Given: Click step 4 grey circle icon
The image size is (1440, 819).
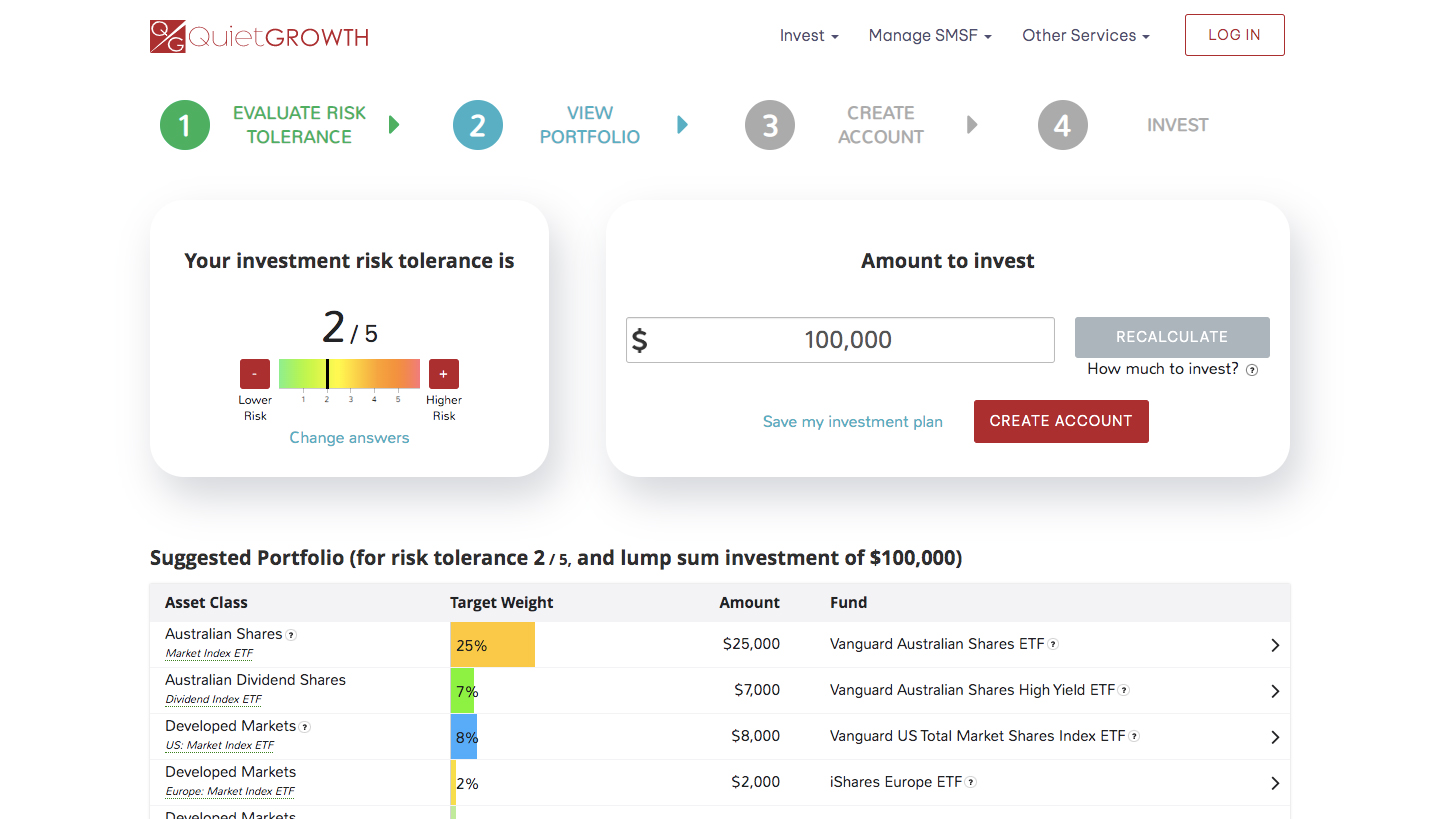Looking at the screenshot, I should (x=1063, y=125).
